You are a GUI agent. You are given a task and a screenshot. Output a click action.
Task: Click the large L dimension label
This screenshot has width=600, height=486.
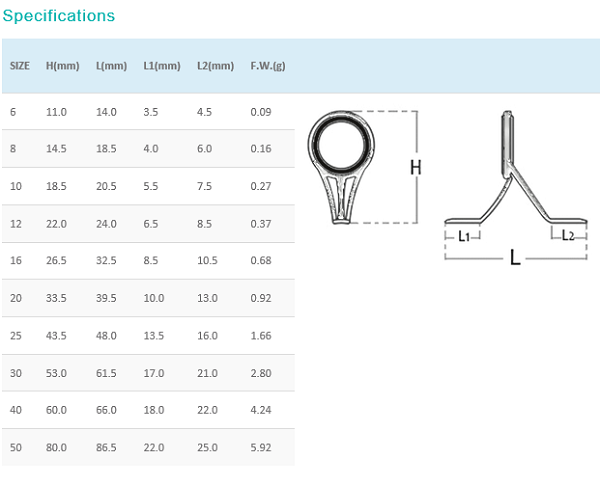point(515,257)
